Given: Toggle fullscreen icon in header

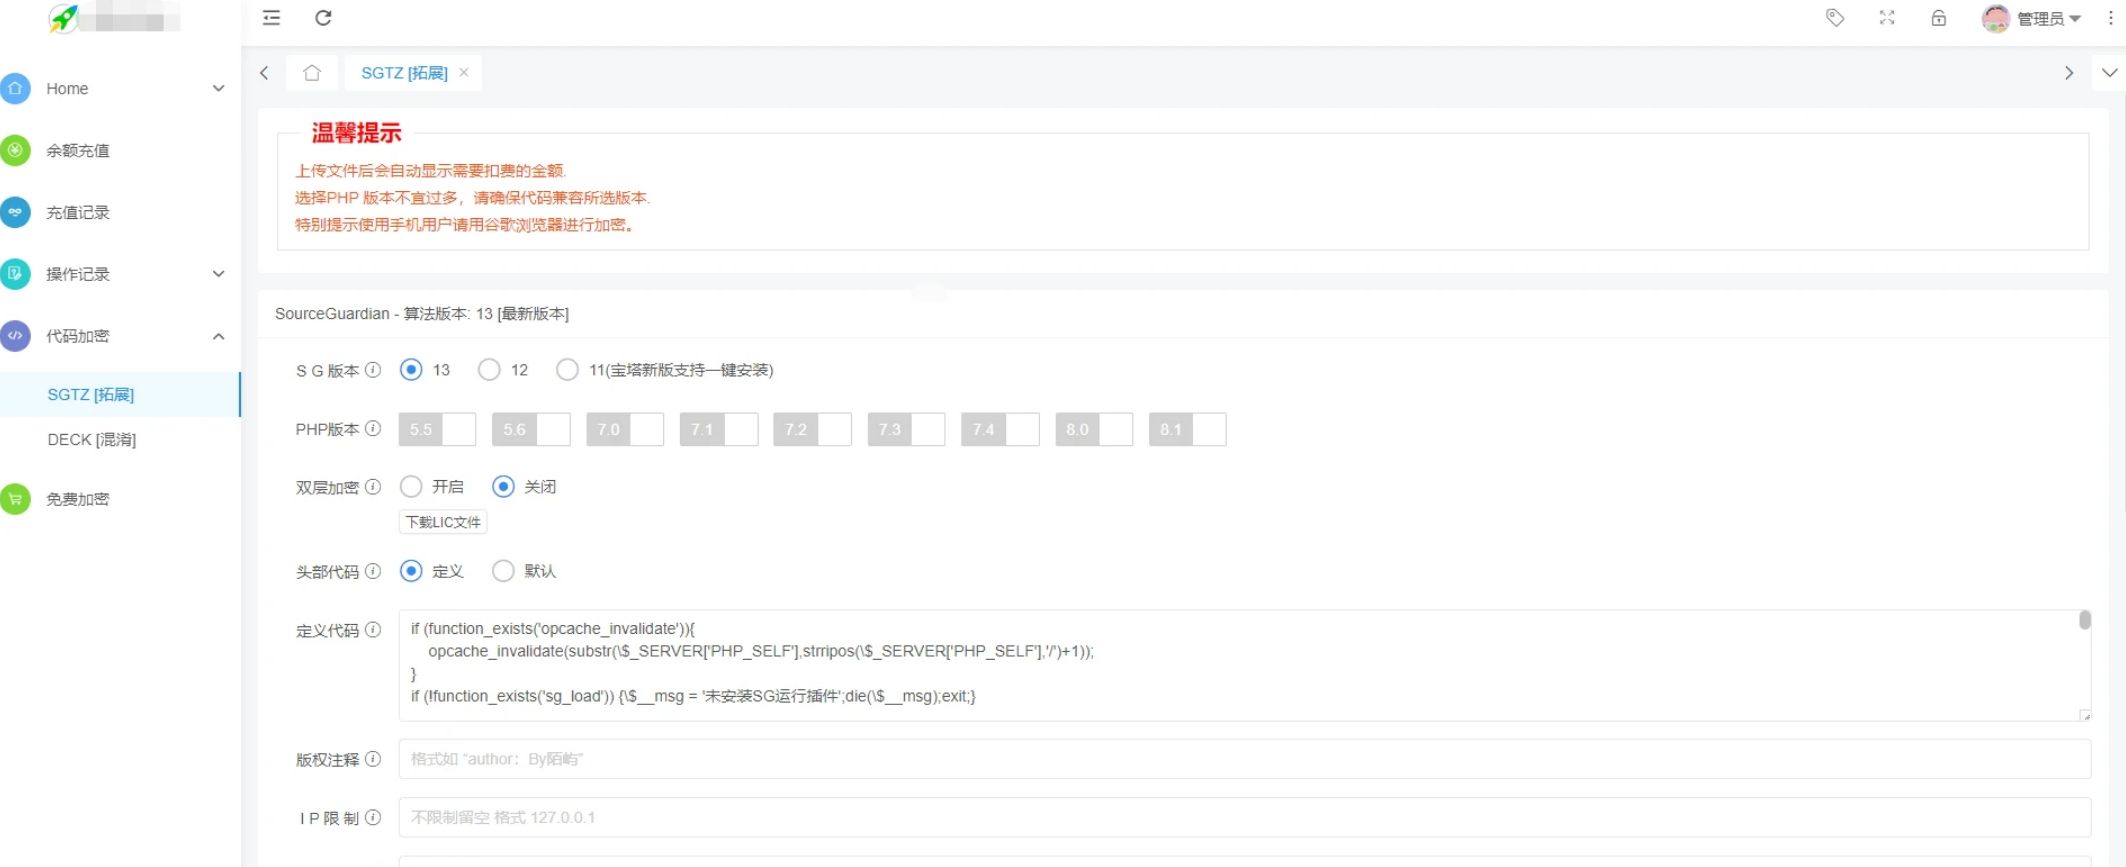Looking at the screenshot, I should [x=1887, y=18].
